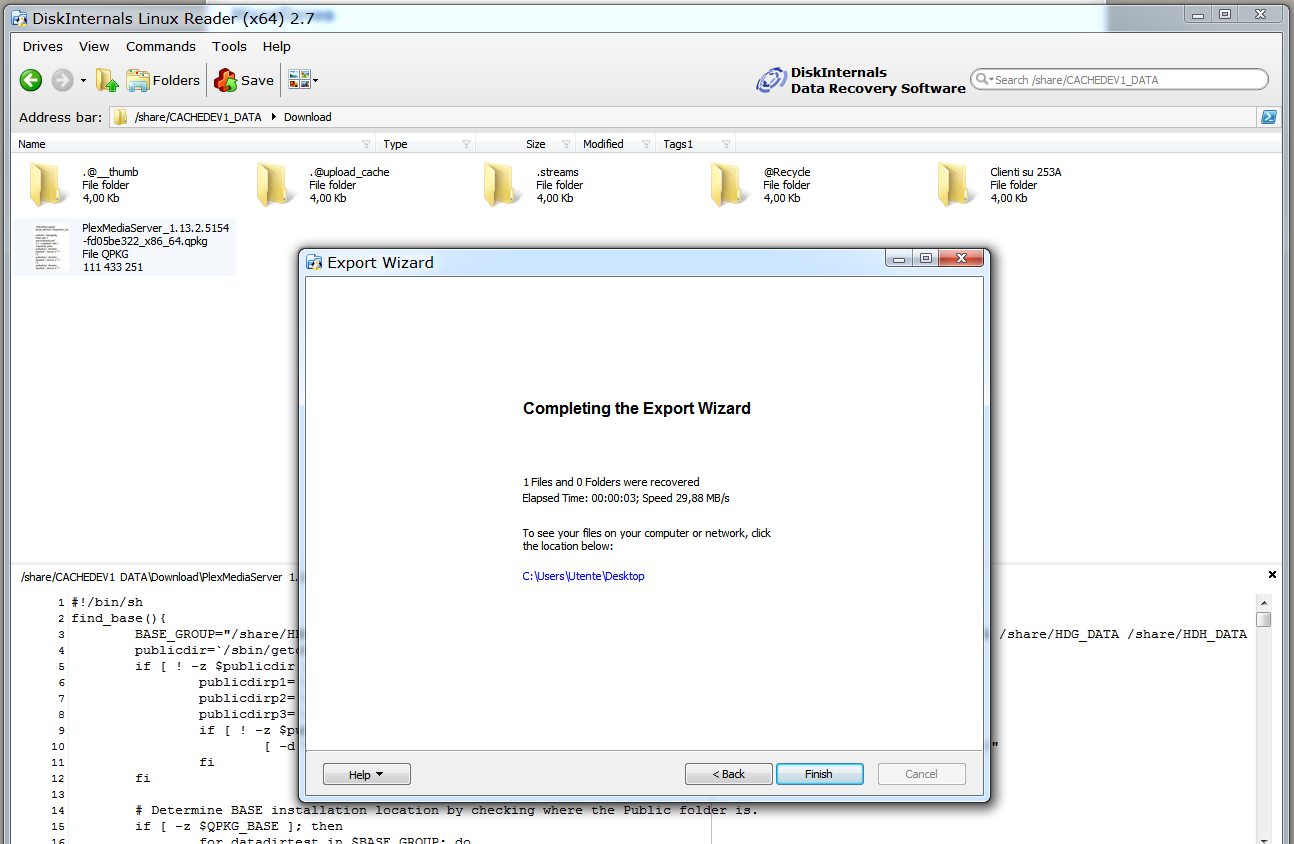Maximize the Export Wizard window
The width and height of the screenshot is (1294, 844).
click(927, 258)
